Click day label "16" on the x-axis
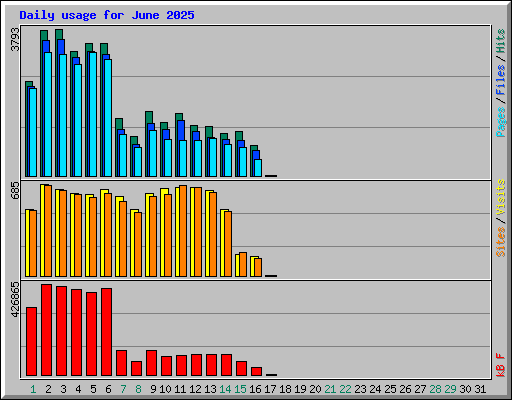 point(255,389)
